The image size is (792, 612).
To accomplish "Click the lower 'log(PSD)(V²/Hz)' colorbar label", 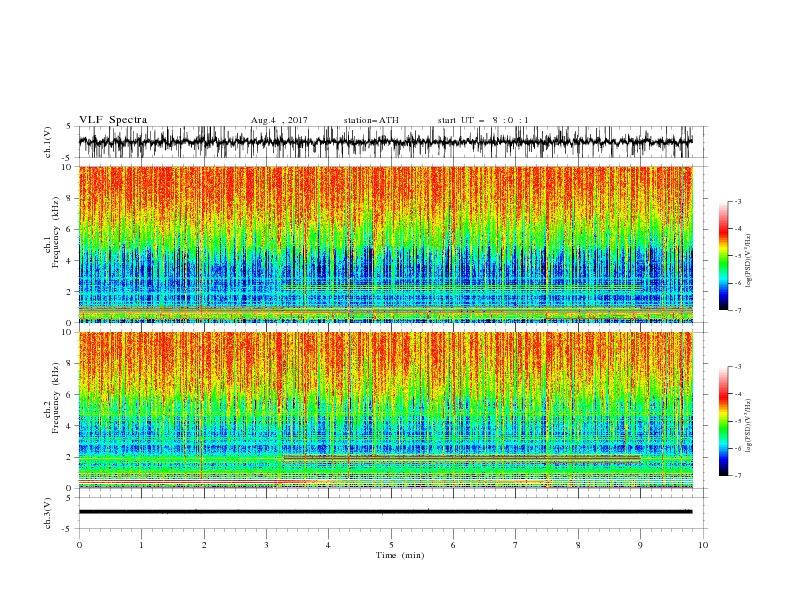I will click(x=749, y=426).
